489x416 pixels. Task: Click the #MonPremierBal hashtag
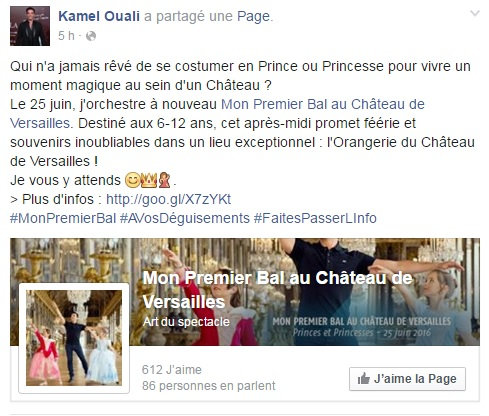pos(63,218)
